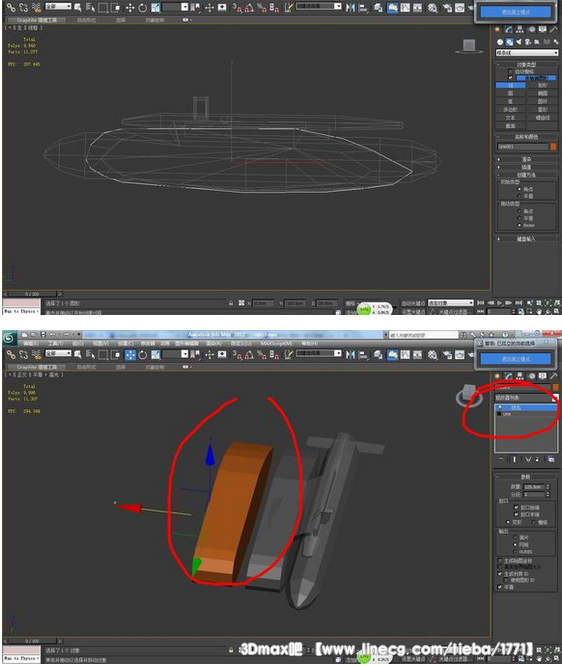Activate highlighted Select and Move tool in bottom screenshot
This screenshot has width=562, height=666.
coord(130,354)
